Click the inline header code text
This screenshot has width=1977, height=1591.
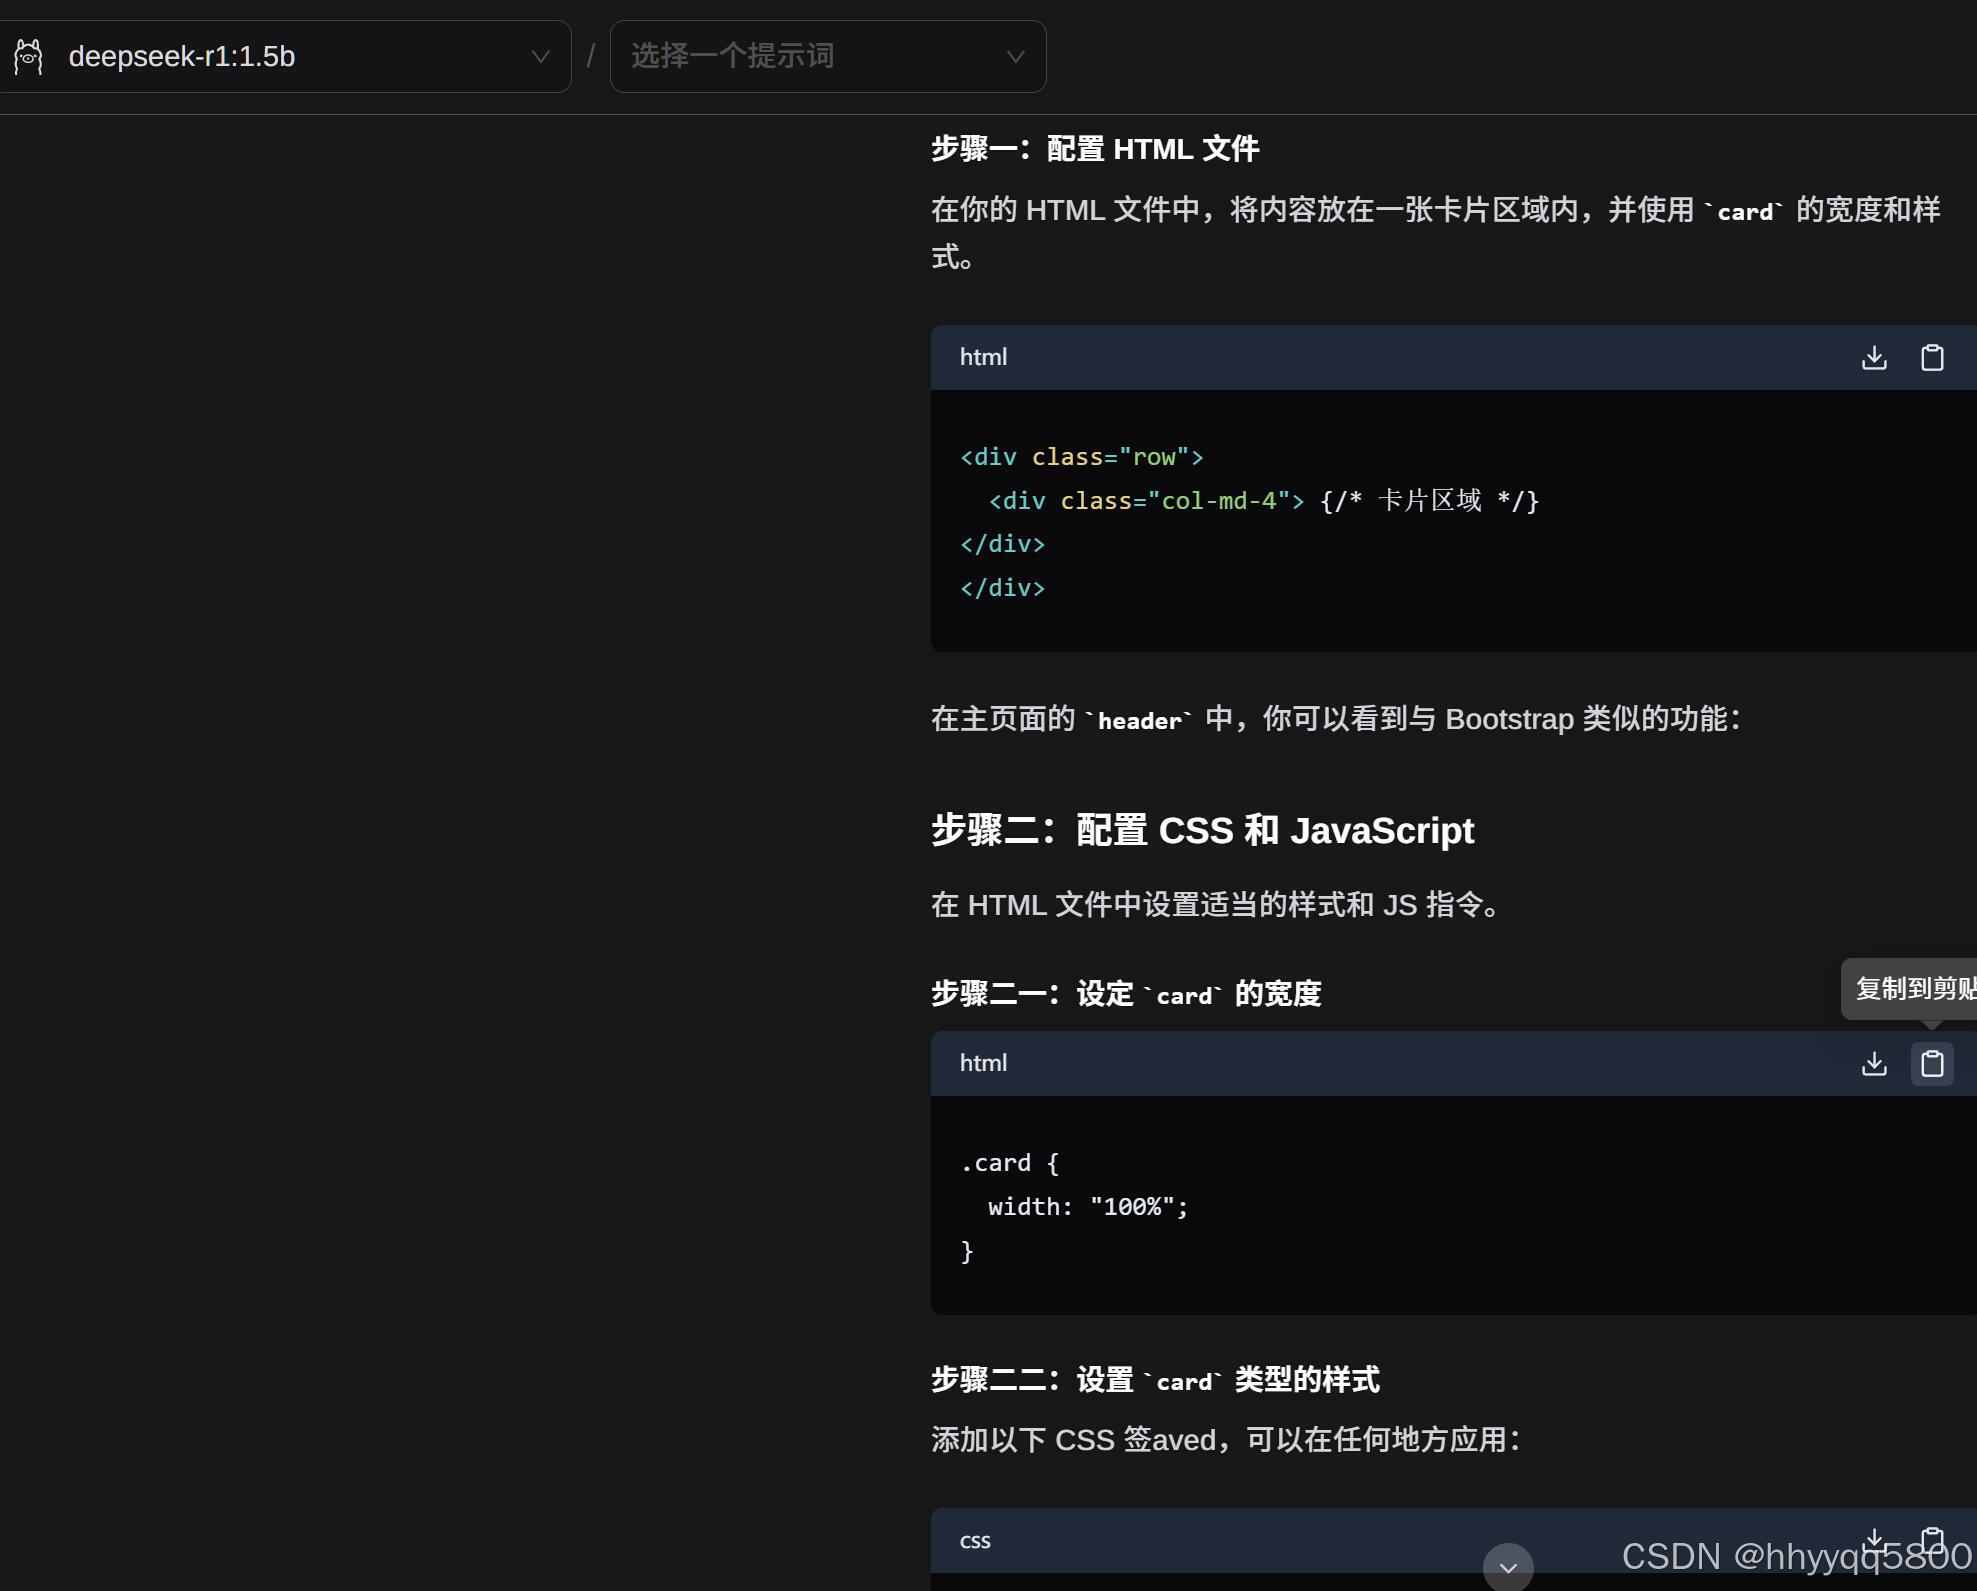[1139, 721]
